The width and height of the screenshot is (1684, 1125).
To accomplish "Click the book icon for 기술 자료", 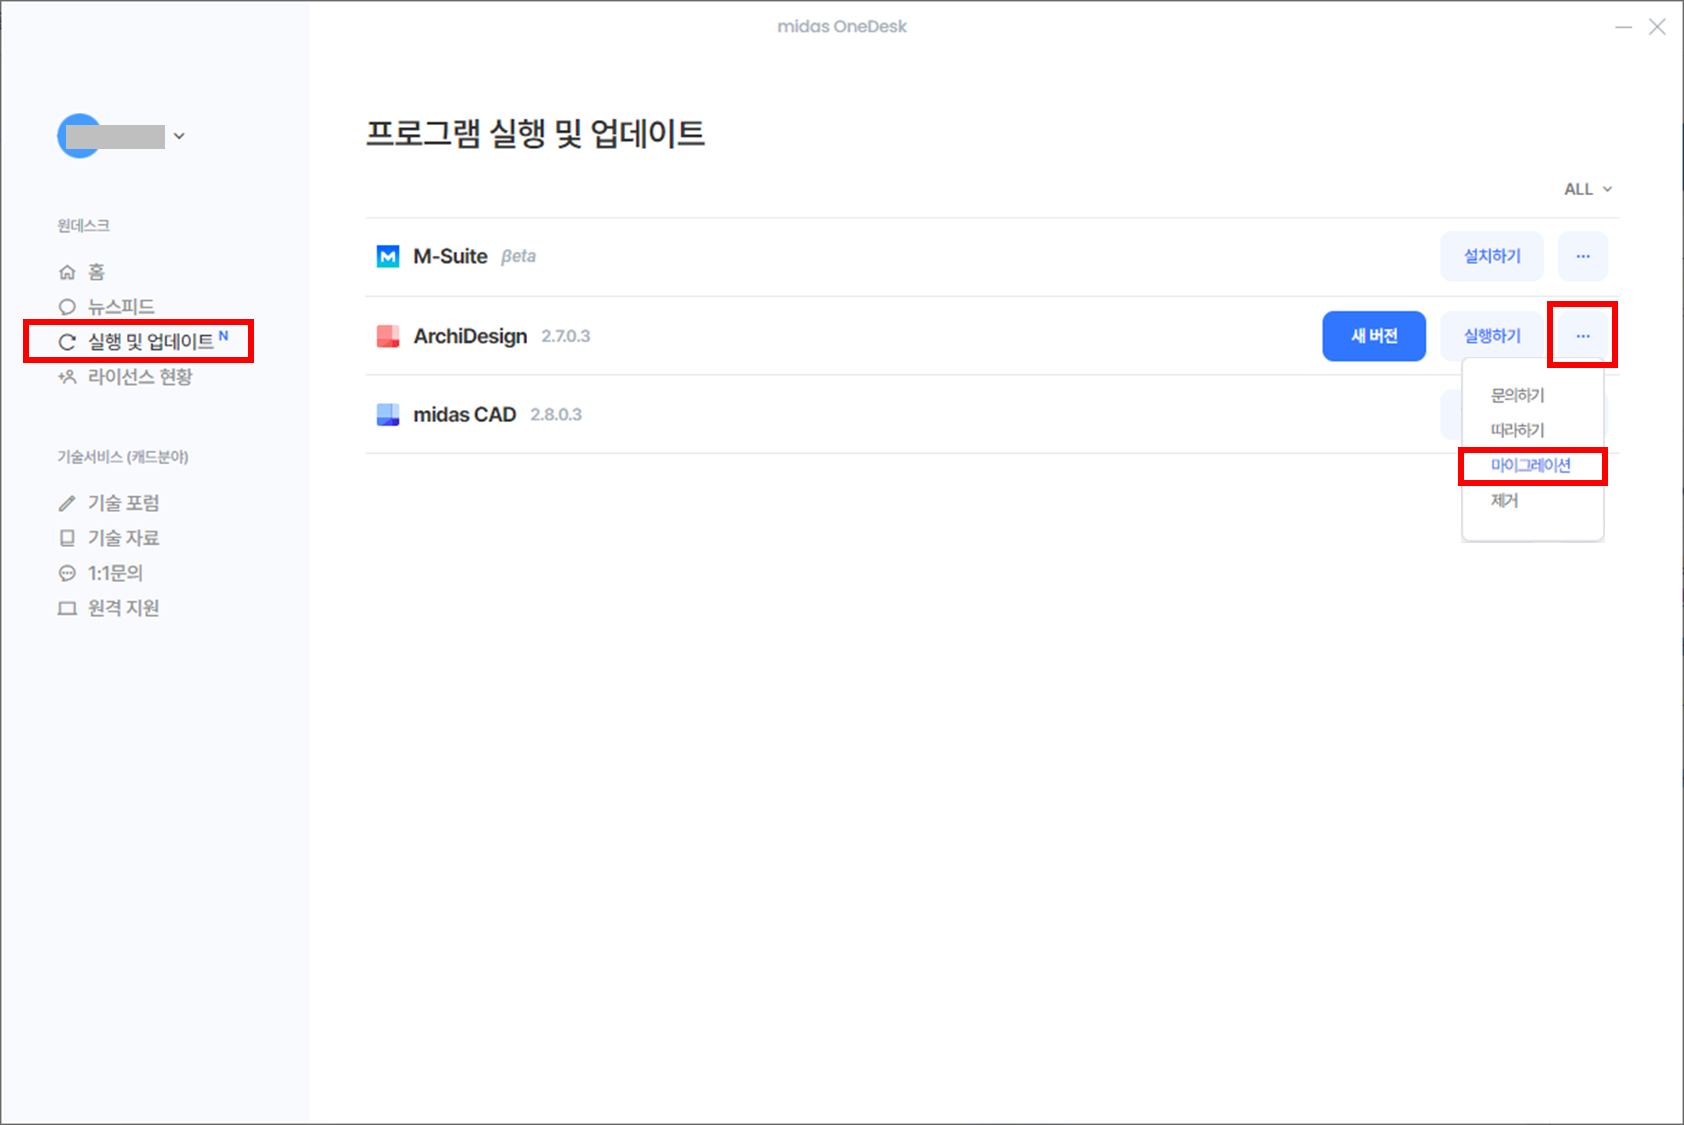I will click(67, 538).
